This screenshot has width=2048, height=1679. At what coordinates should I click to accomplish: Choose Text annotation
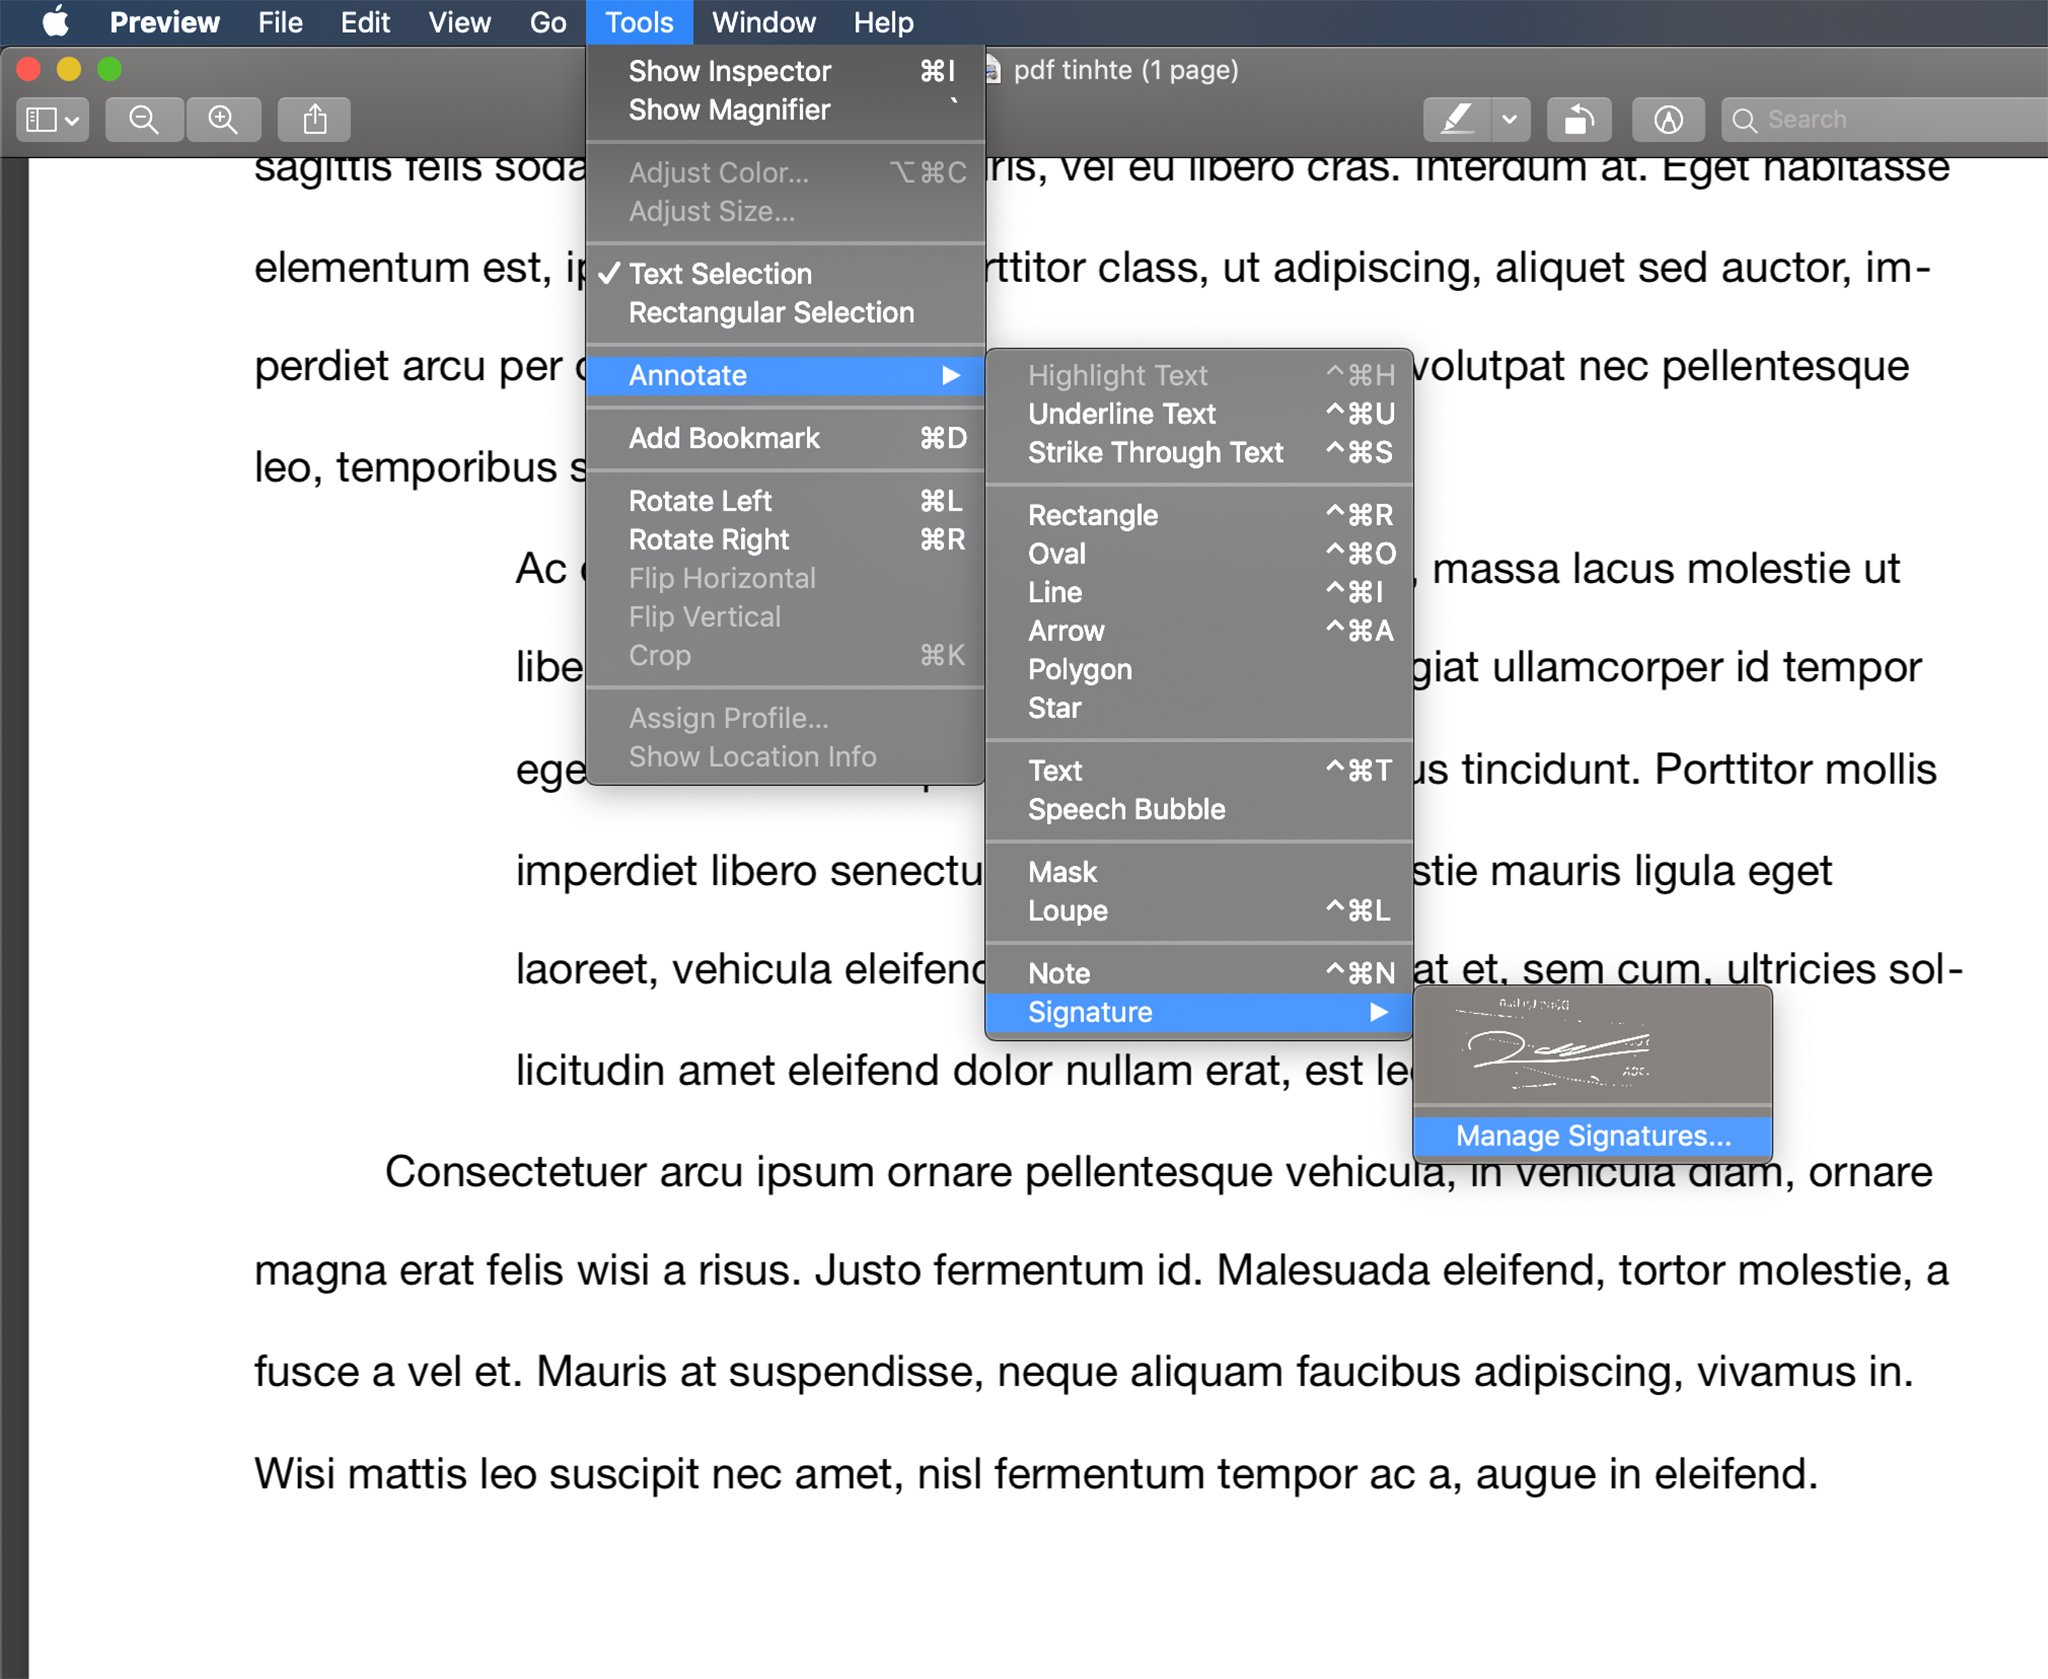pos(1199,771)
